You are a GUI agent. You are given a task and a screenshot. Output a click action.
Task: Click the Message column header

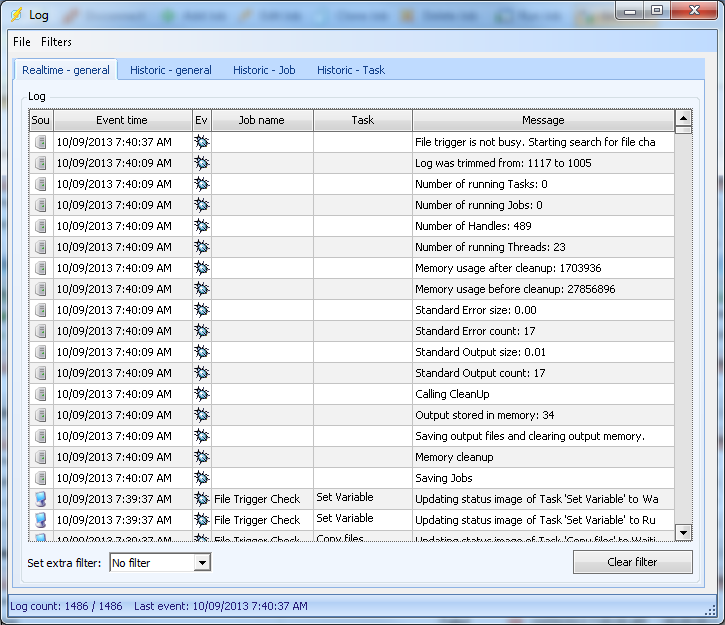(543, 120)
